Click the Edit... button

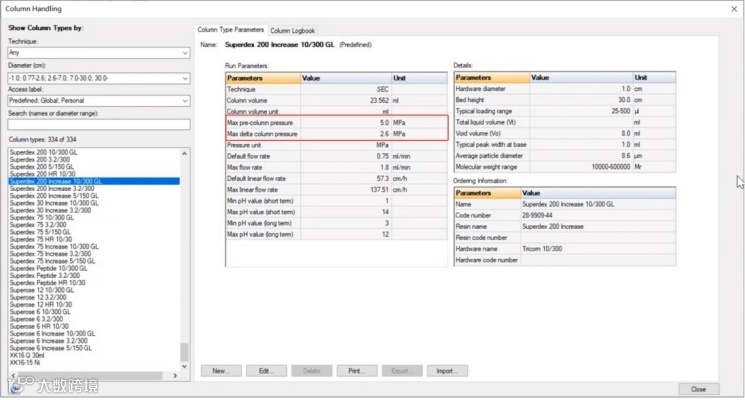[x=266, y=371]
